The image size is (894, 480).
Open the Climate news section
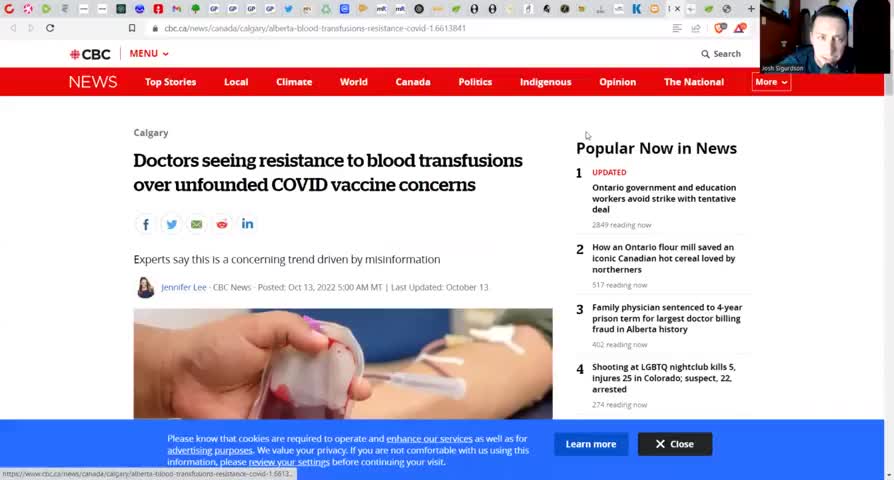[x=294, y=82]
